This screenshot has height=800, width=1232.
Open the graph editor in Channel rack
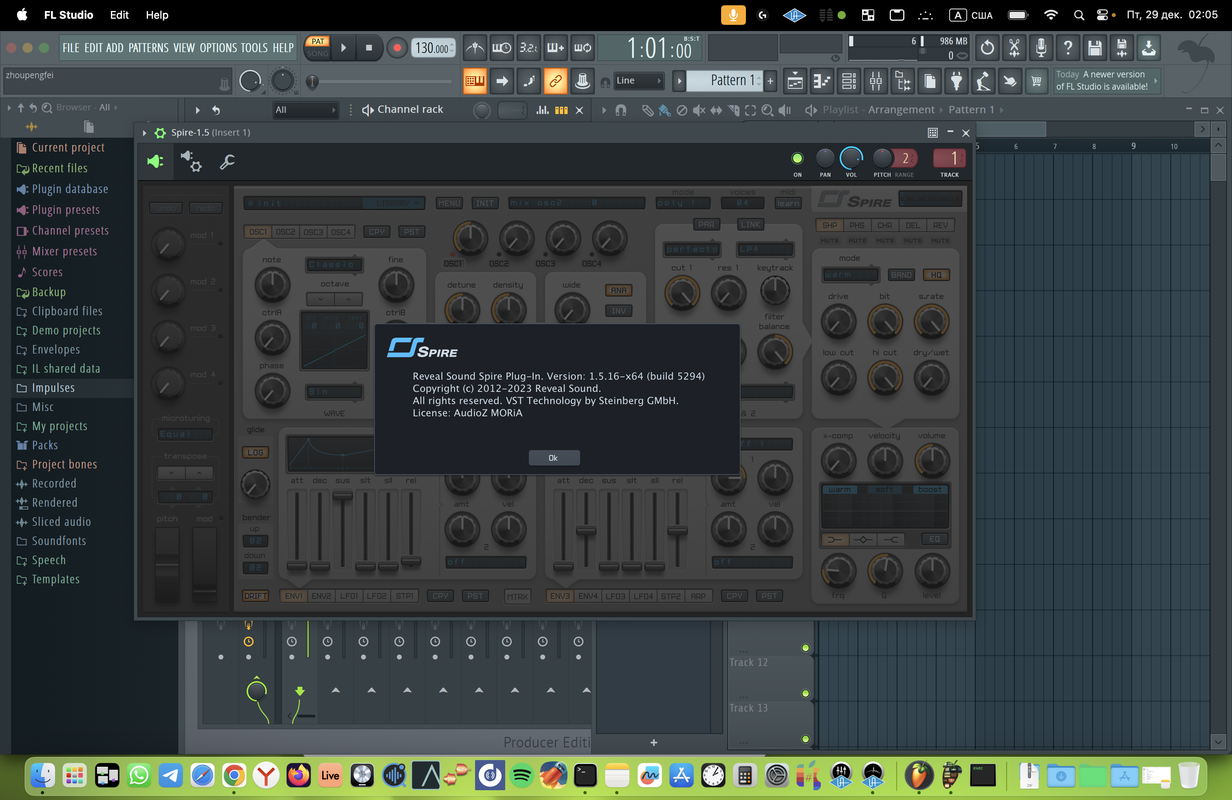(544, 110)
